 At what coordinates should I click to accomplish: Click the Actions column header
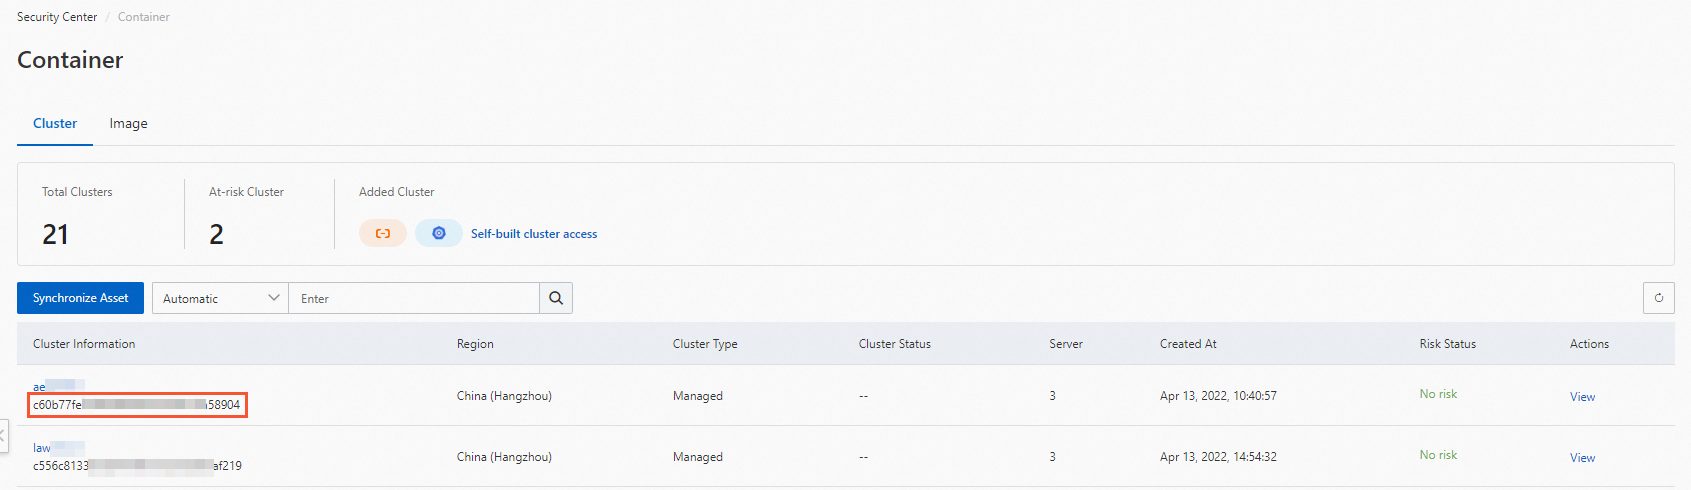click(1589, 344)
